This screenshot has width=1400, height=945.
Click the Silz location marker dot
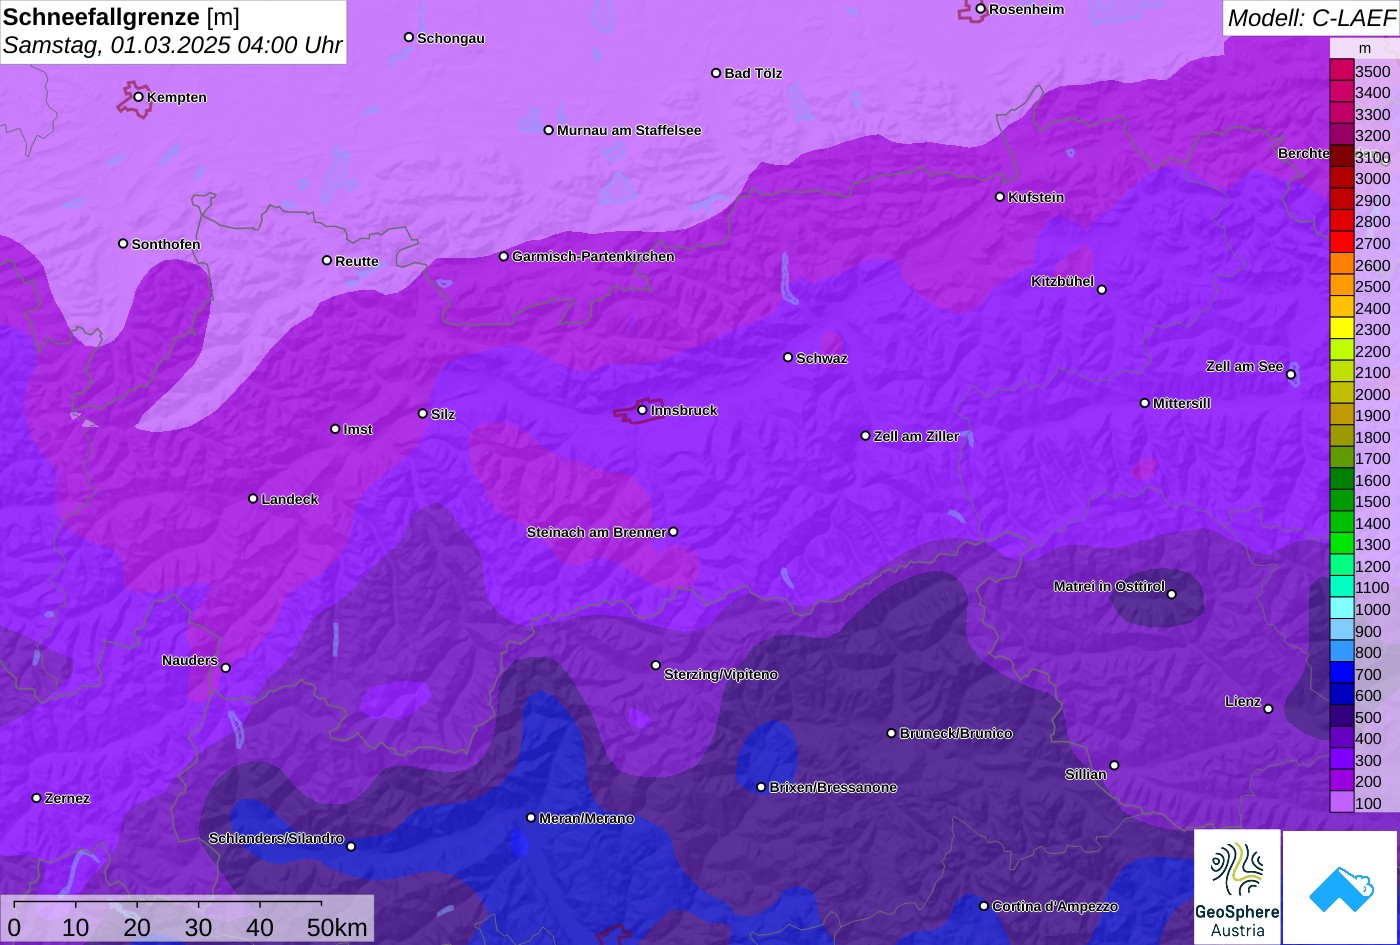coord(423,413)
